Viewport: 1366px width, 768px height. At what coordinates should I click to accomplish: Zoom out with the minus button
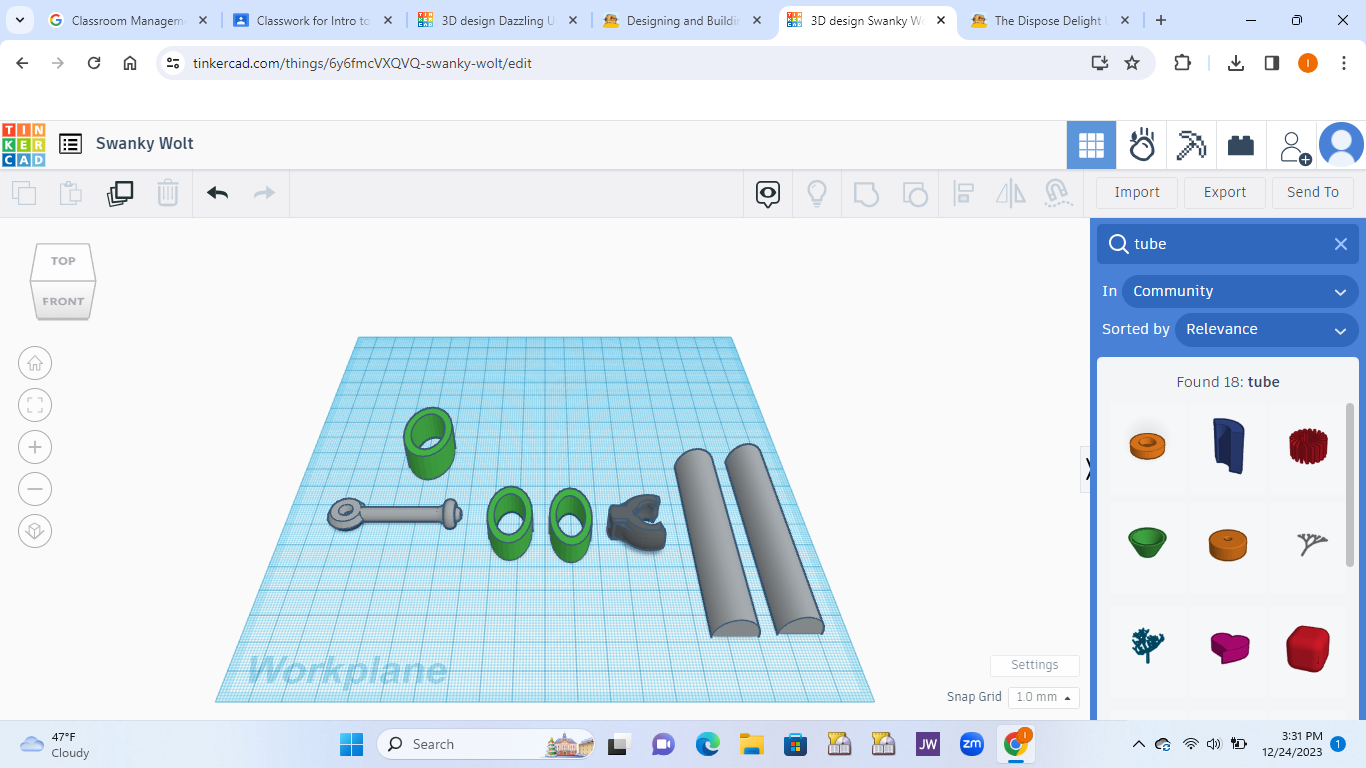pyautogui.click(x=35, y=489)
